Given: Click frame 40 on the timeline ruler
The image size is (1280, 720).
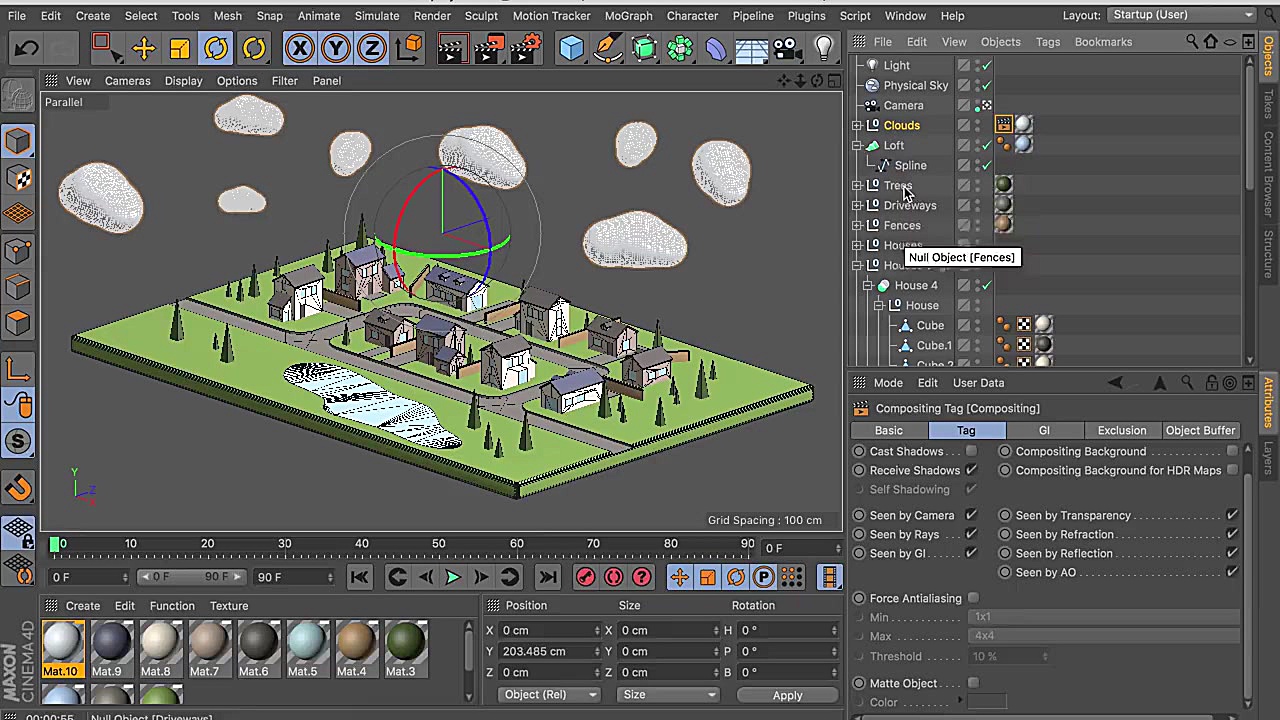Looking at the screenshot, I should [361, 543].
